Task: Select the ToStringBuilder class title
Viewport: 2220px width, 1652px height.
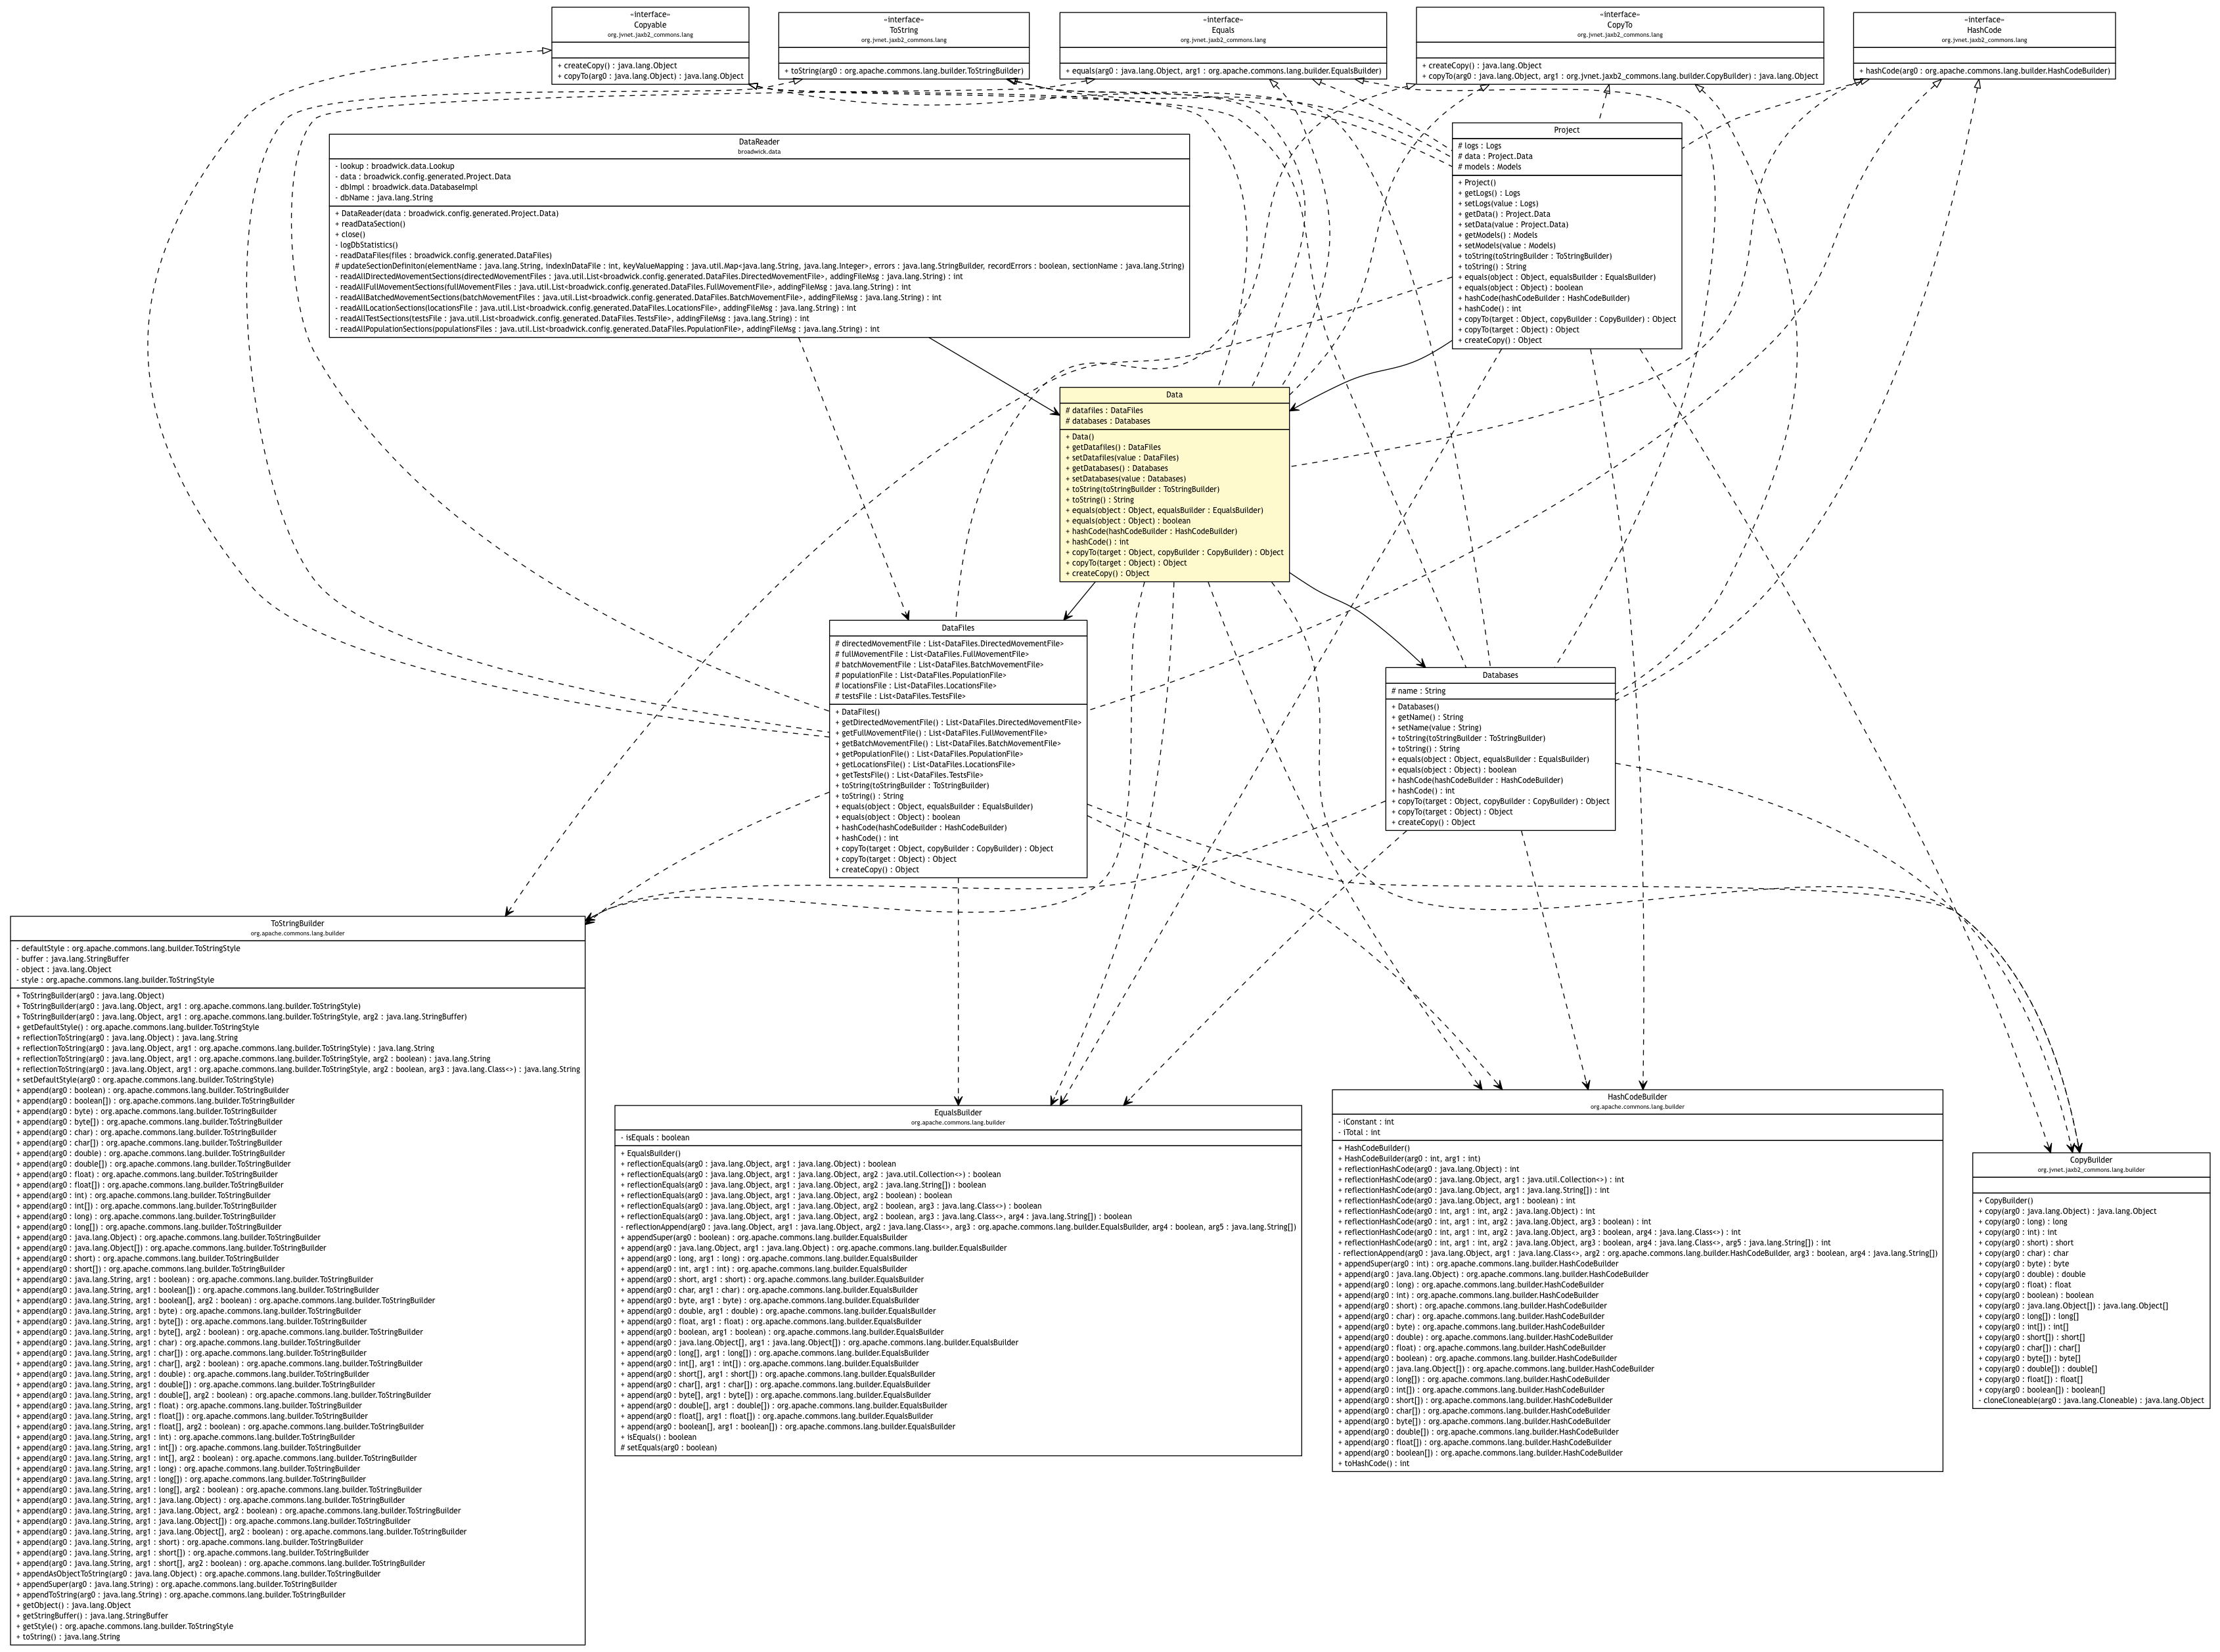Action: (x=297, y=924)
